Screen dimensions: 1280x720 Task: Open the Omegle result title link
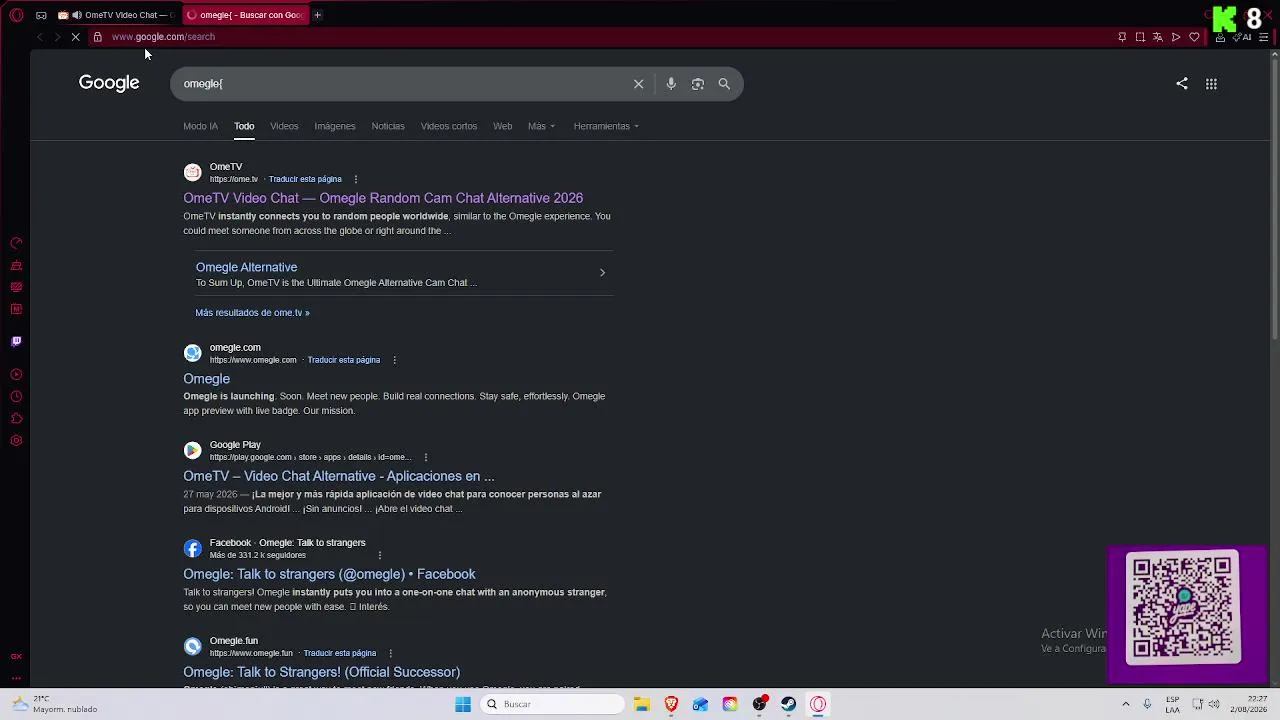pos(206,379)
